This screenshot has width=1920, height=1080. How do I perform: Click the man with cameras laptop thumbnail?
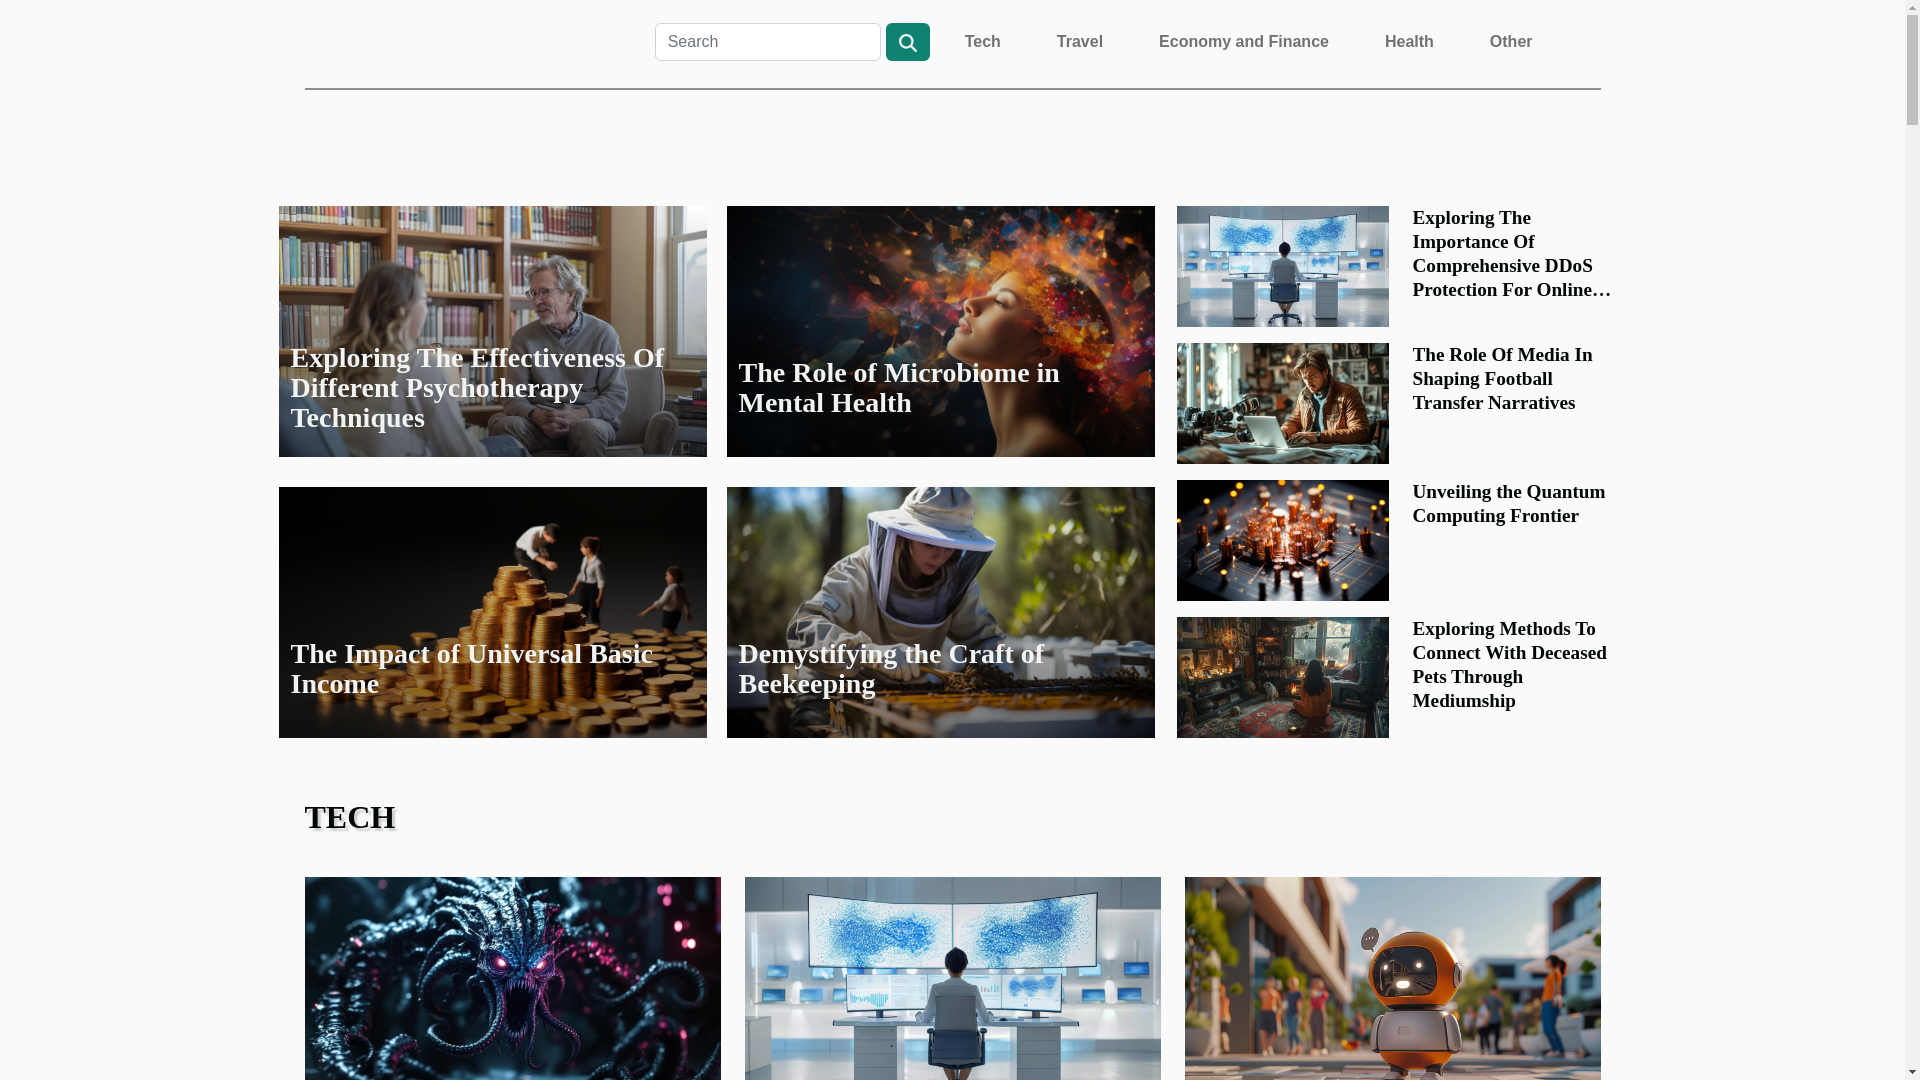click(1282, 403)
